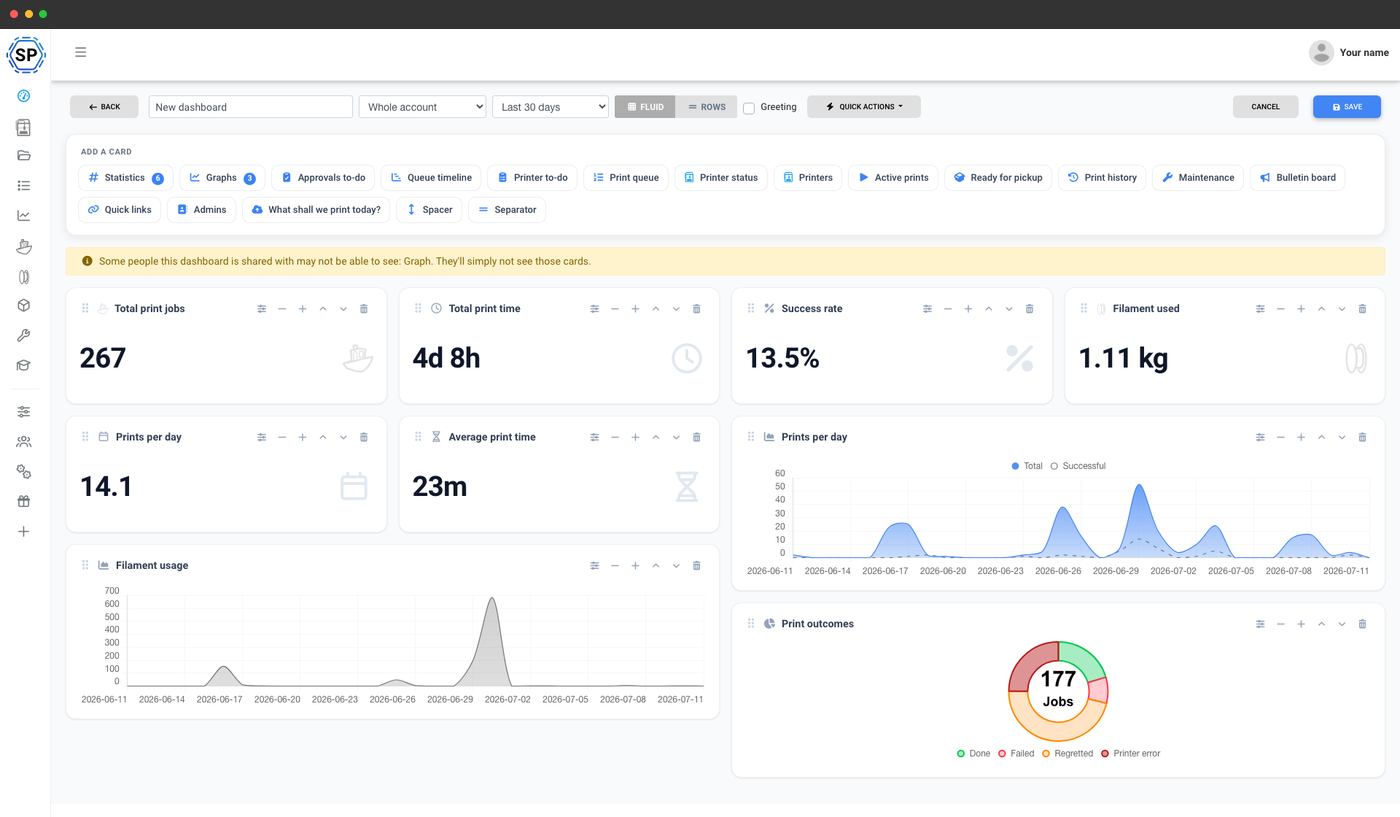
Task: Move Print outcomes card up
Action: point(1321,624)
